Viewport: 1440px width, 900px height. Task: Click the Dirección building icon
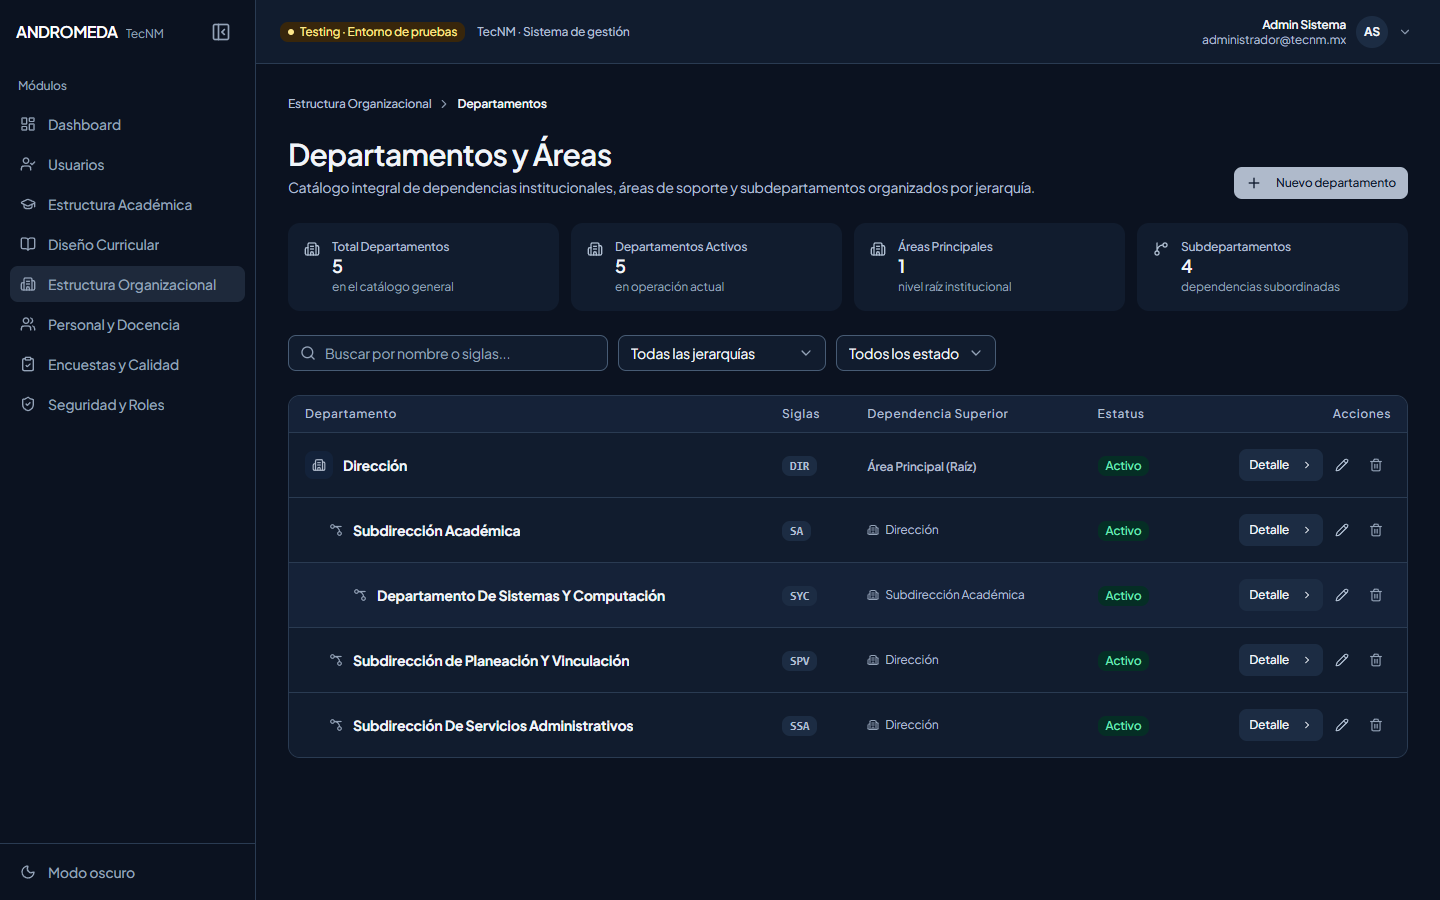[319, 465]
